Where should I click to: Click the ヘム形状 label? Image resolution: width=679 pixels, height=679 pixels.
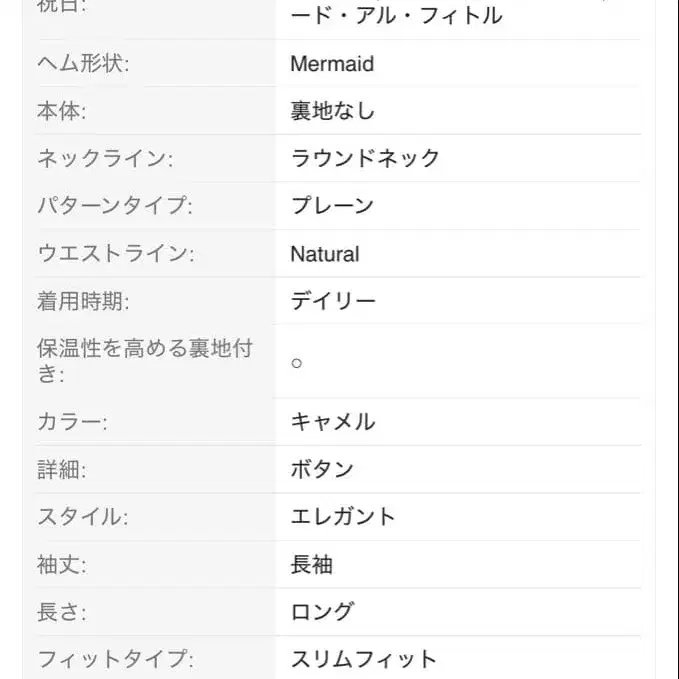tap(83, 64)
